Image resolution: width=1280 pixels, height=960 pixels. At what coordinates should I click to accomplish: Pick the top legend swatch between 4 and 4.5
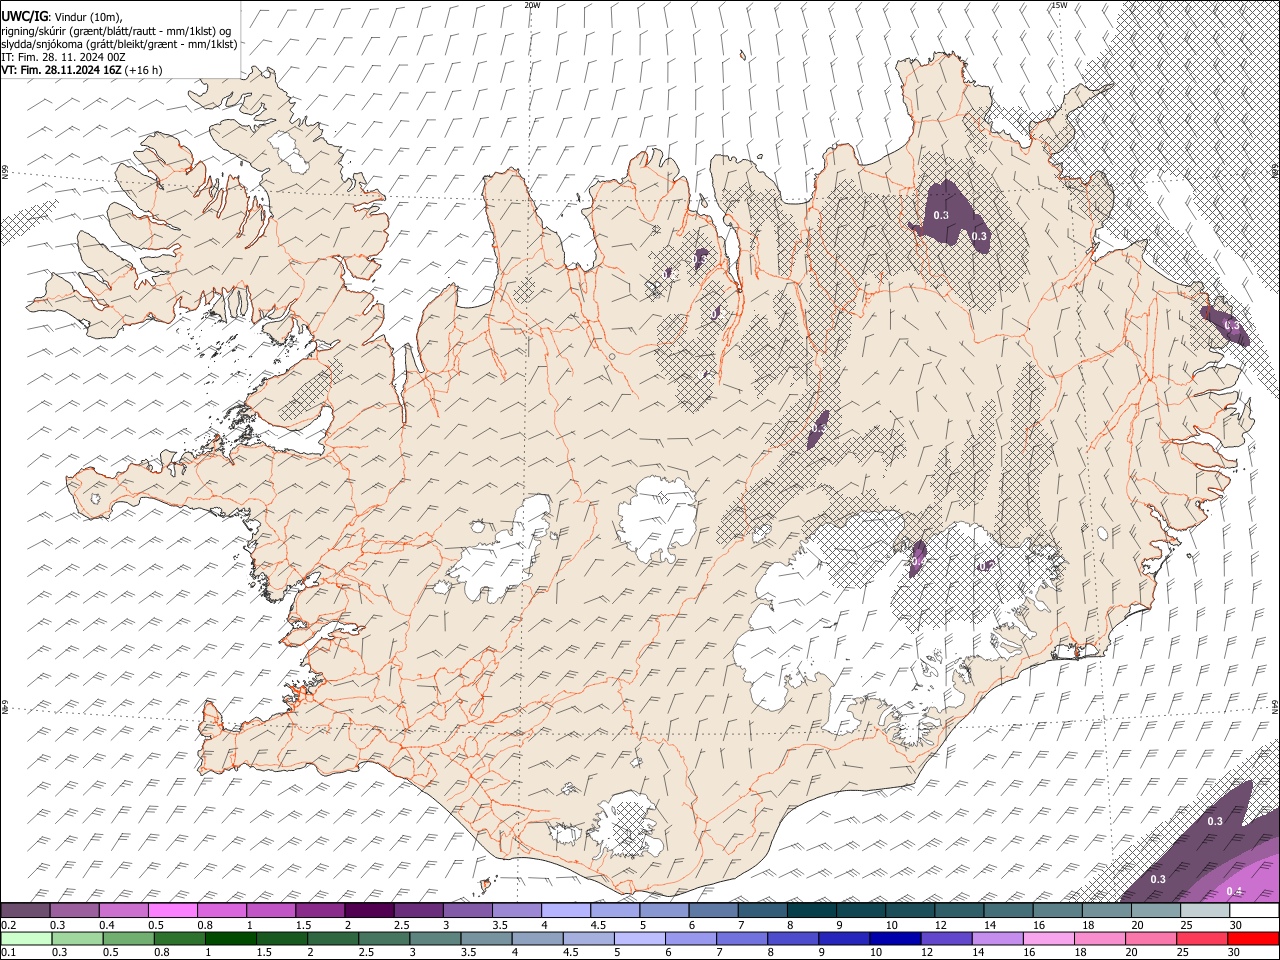565,911
